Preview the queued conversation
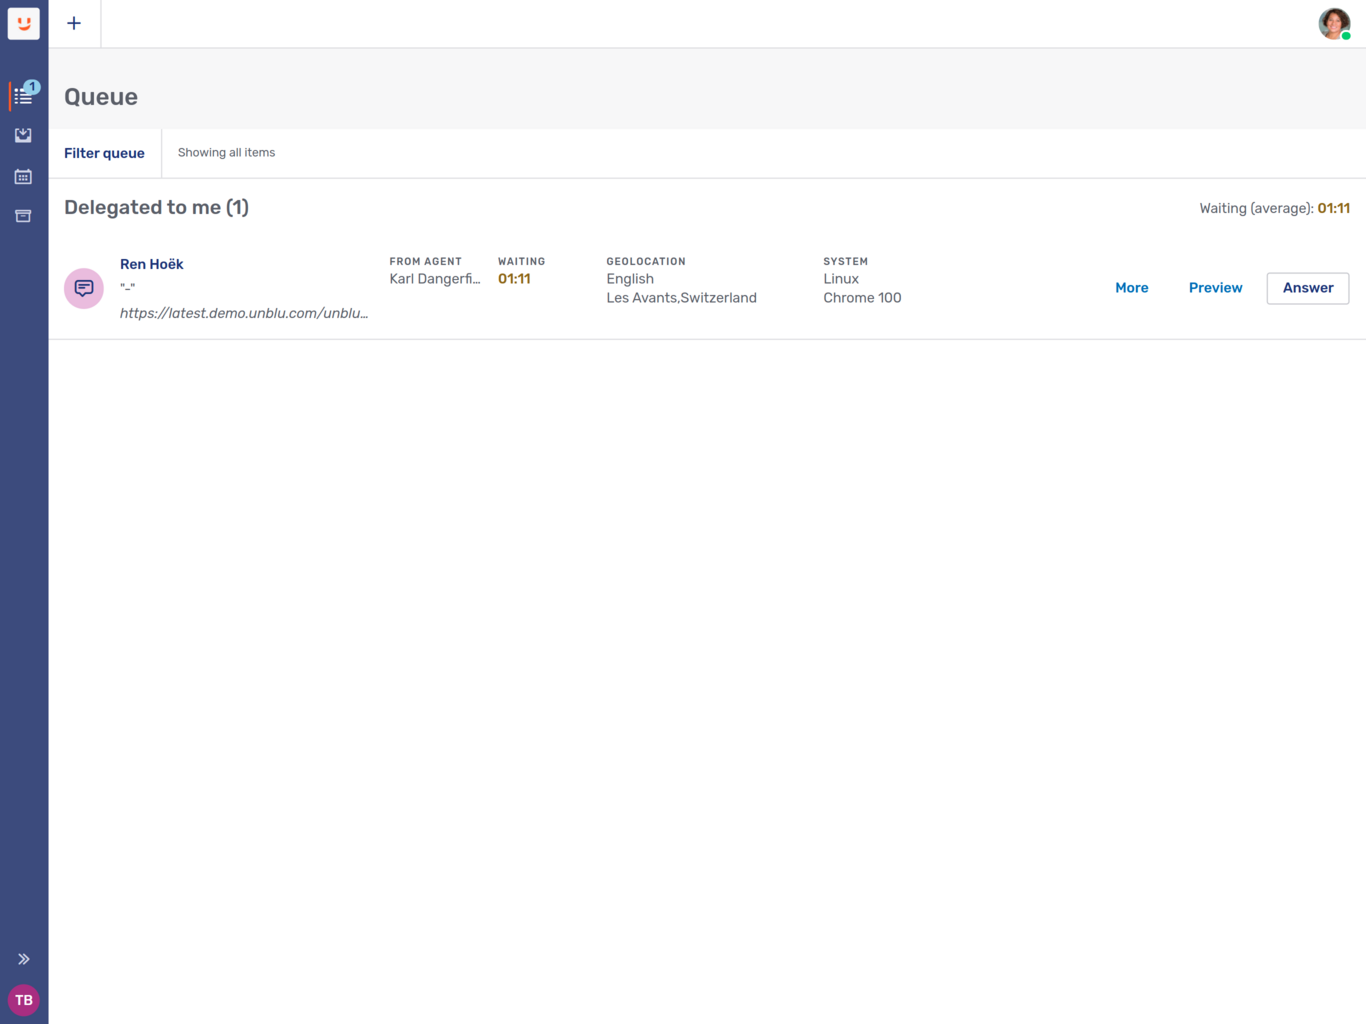 (x=1215, y=287)
